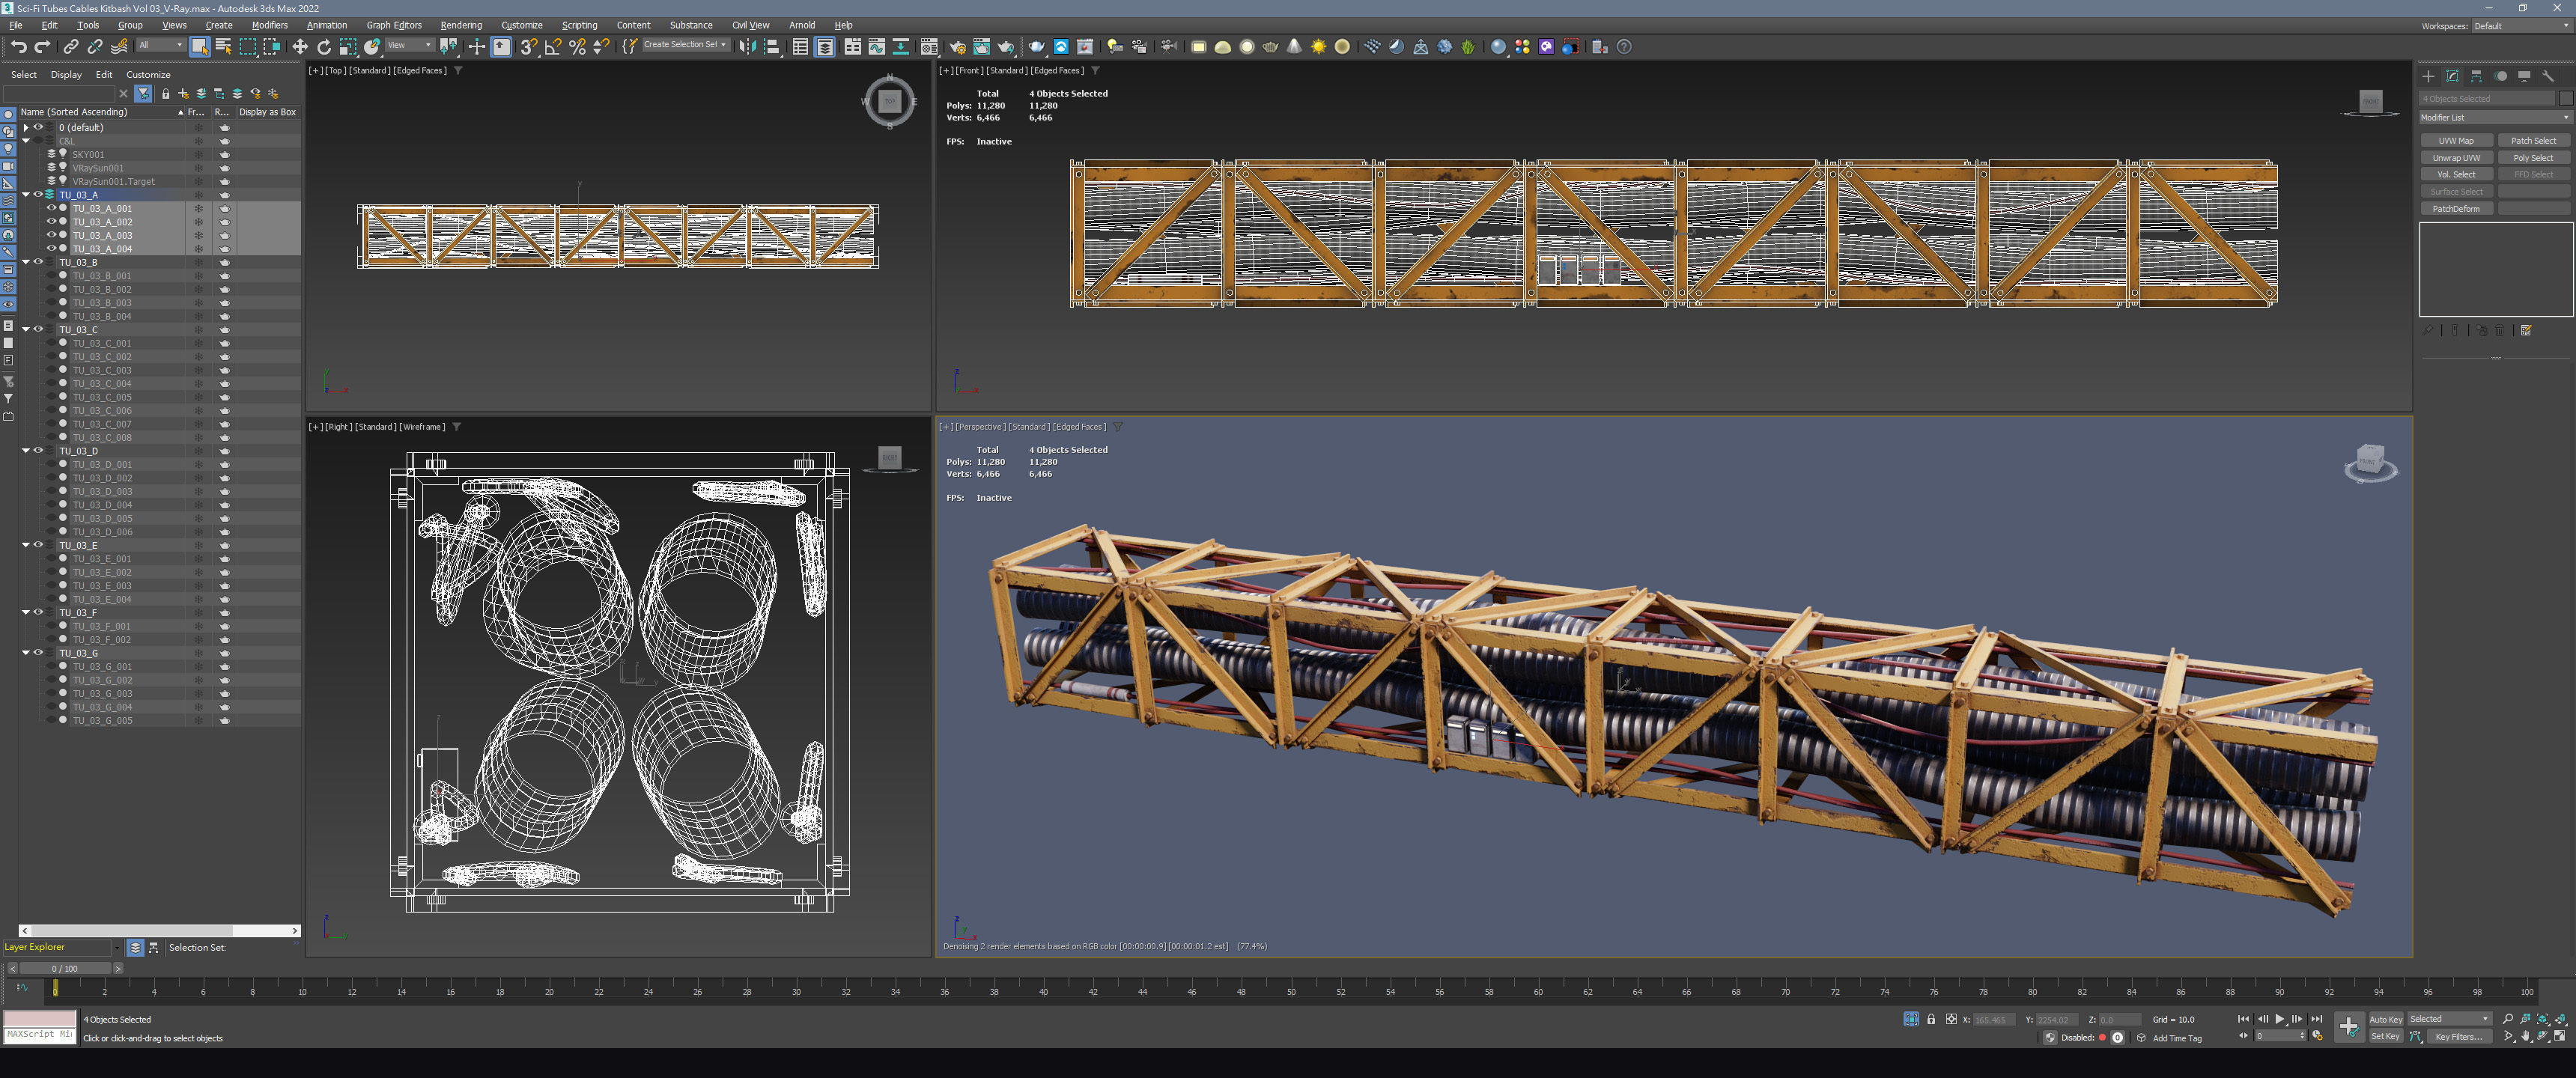Open the selection filter 'All' dropdown

click(x=160, y=45)
